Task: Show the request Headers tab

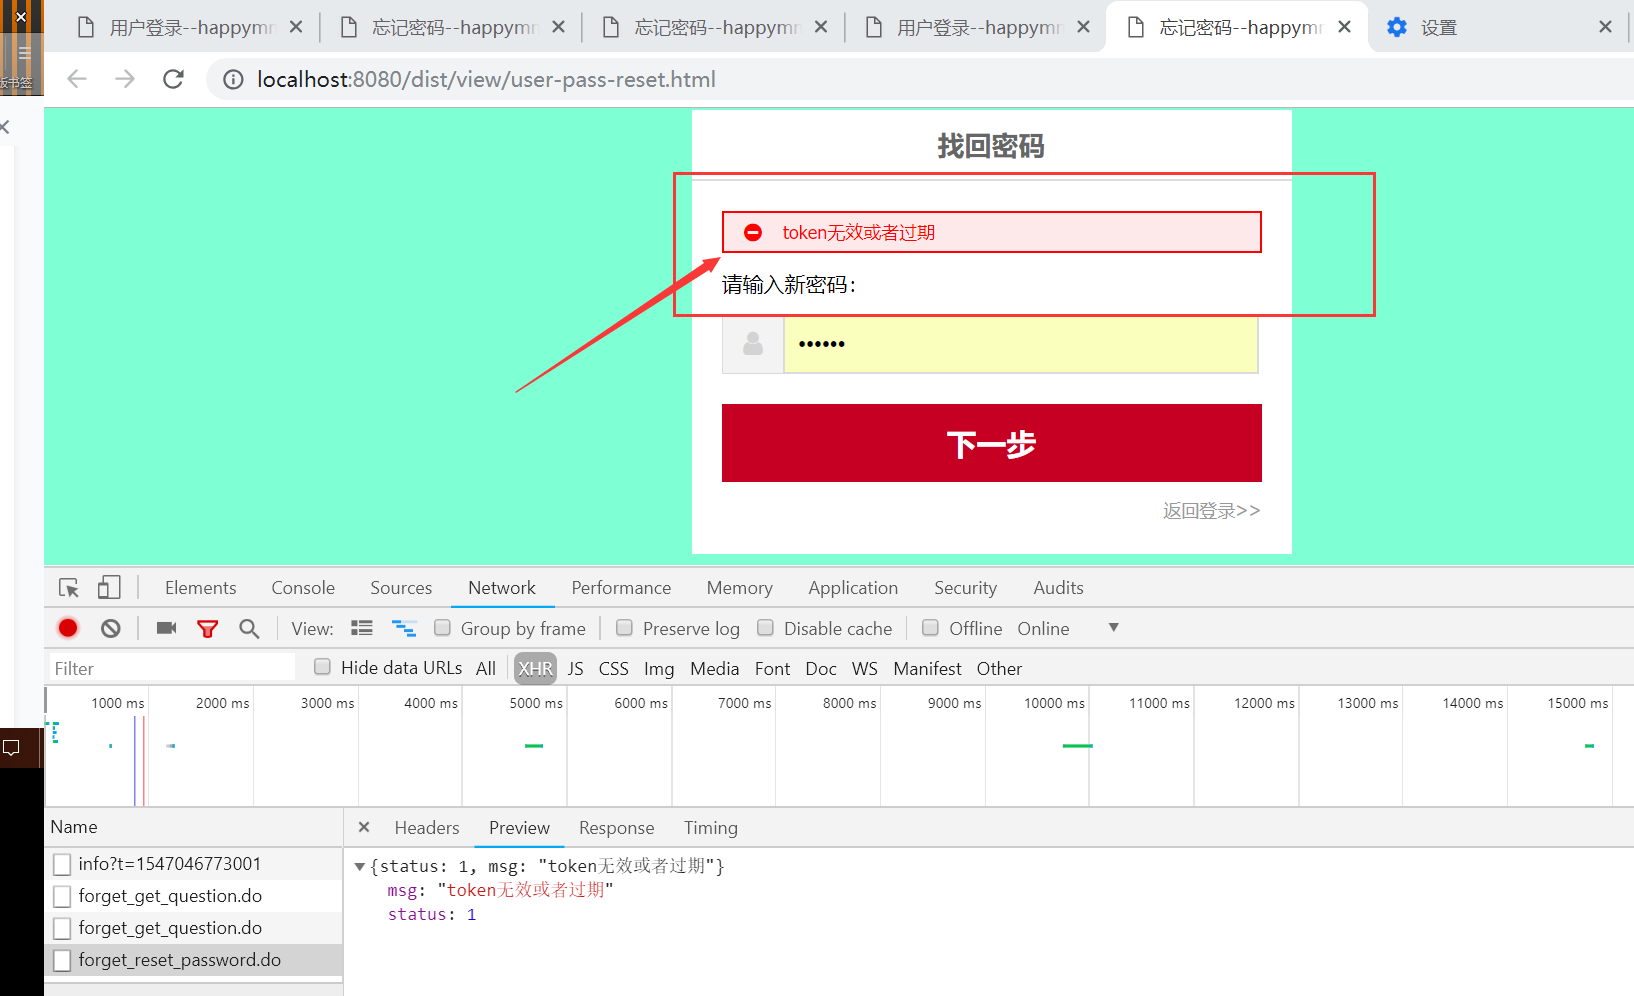Action: (427, 828)
